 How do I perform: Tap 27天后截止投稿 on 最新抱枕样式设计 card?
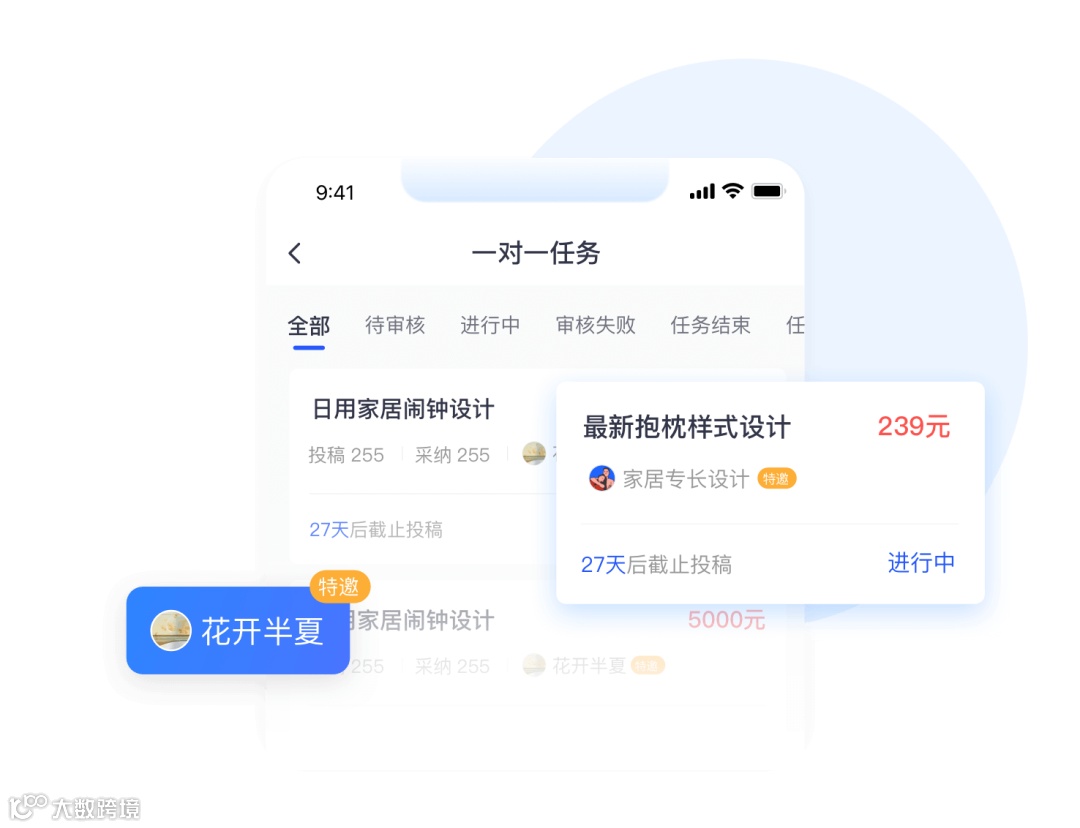point(656,565)
